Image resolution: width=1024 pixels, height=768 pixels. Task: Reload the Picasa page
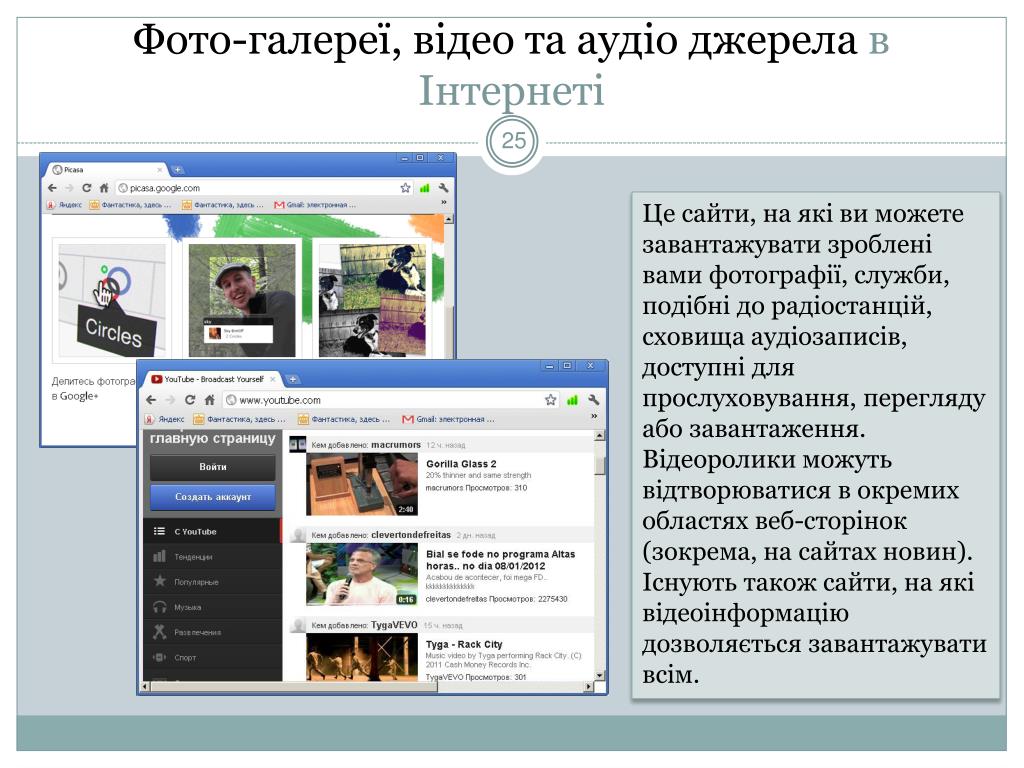[x=86, y=188]
